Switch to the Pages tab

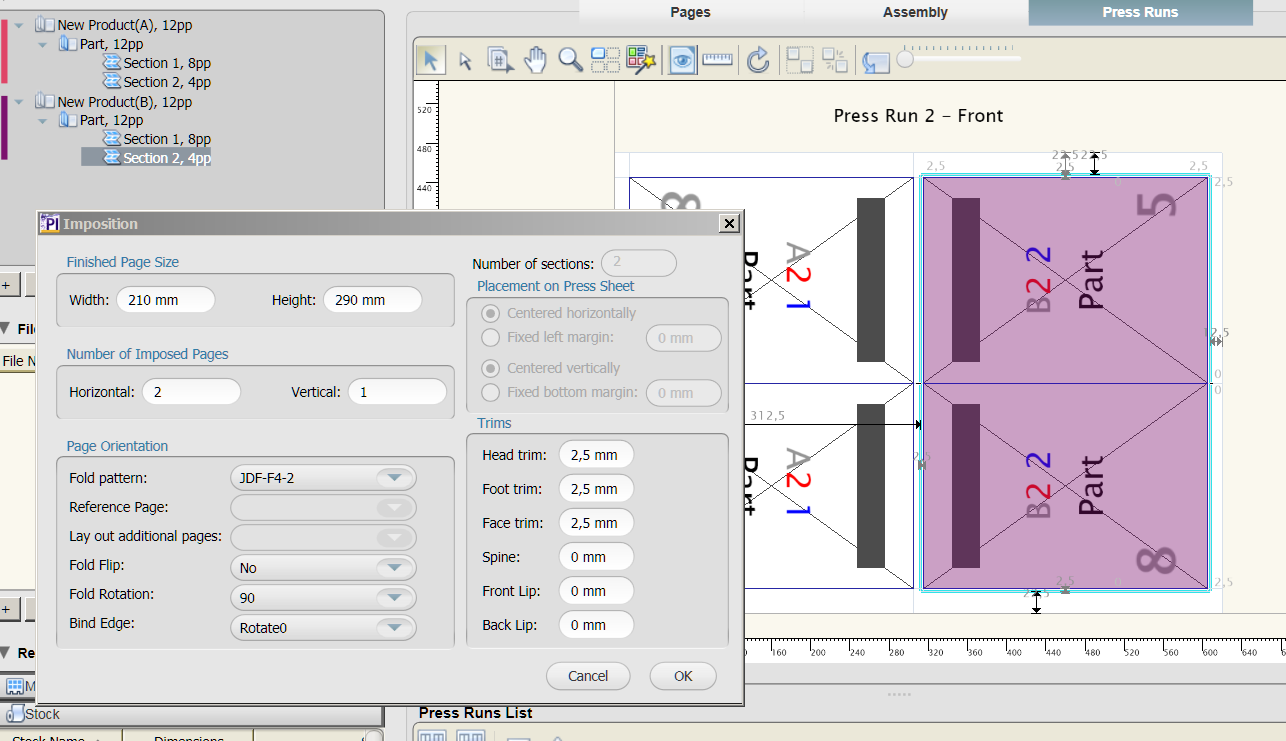[690, 12]
